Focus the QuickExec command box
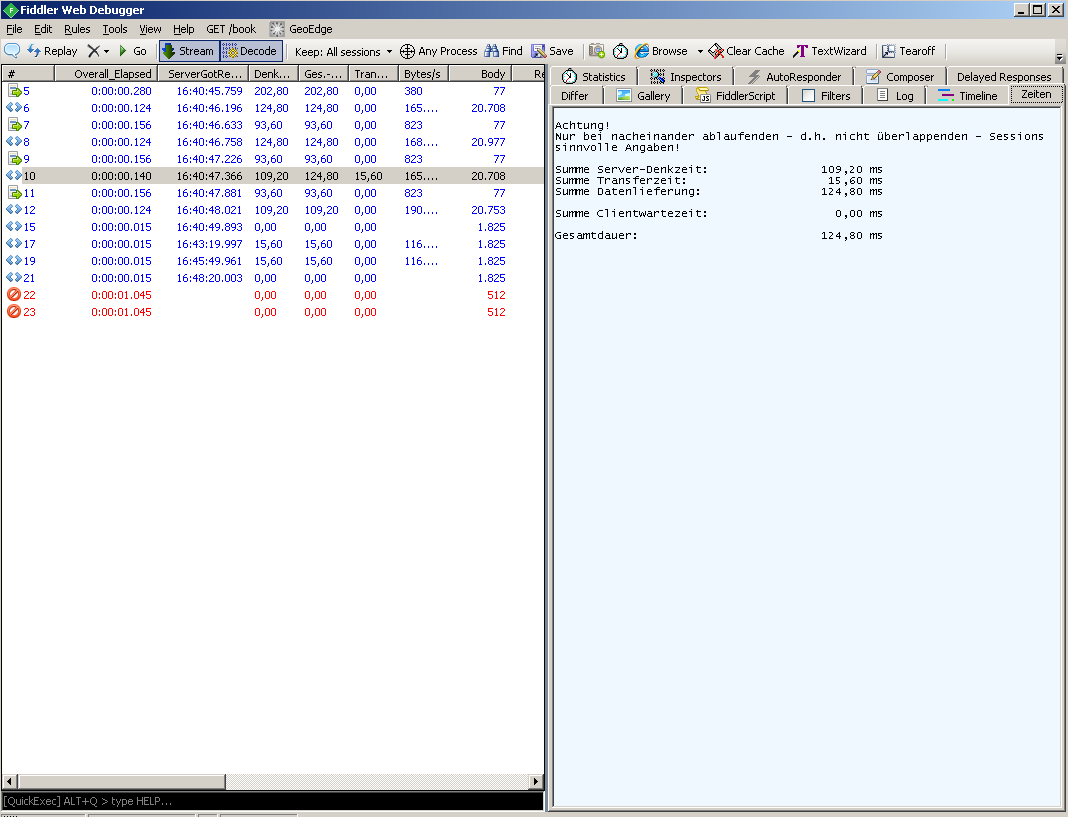1068x817 pixels. click(x=272, y=801)
